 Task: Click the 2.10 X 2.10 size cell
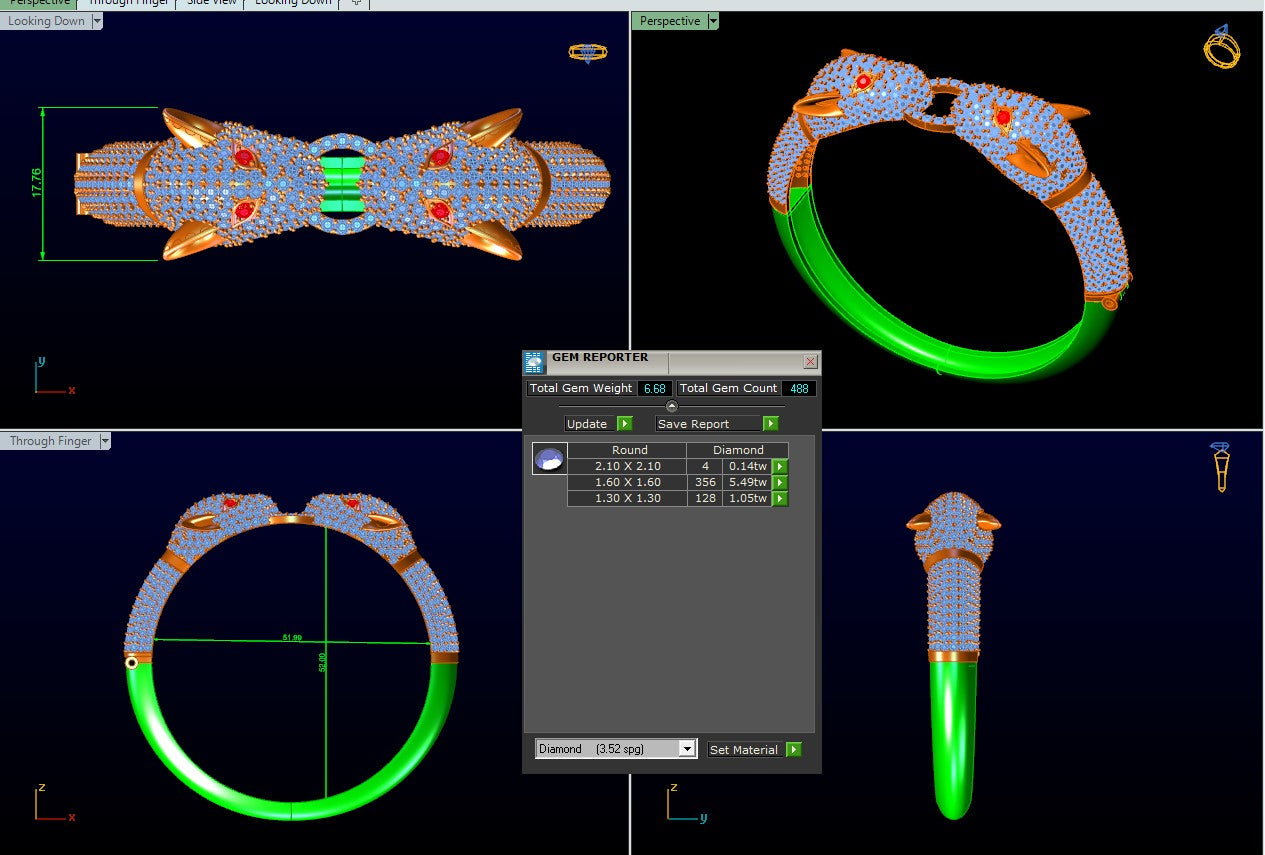point(627,466)
